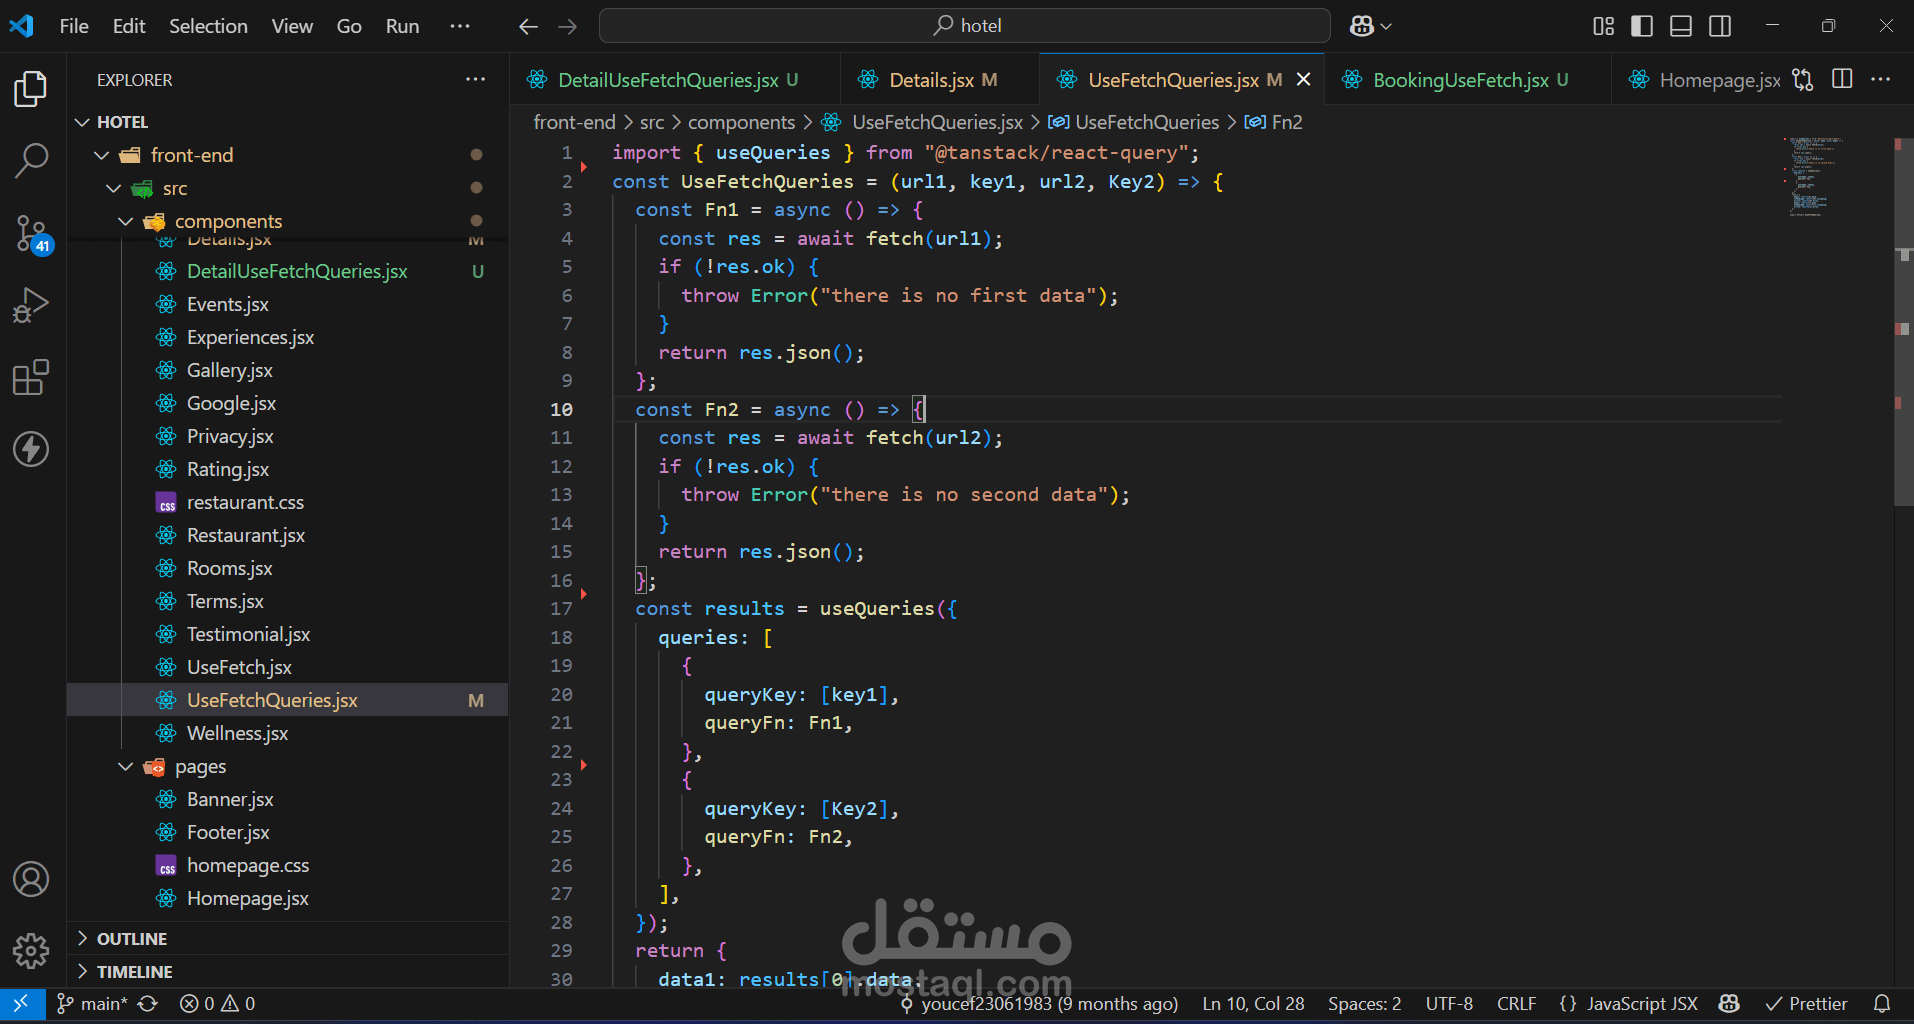Viewport: 1914px width, 1024px height.
Task: Open the Run menu
Action: point(402,26)
